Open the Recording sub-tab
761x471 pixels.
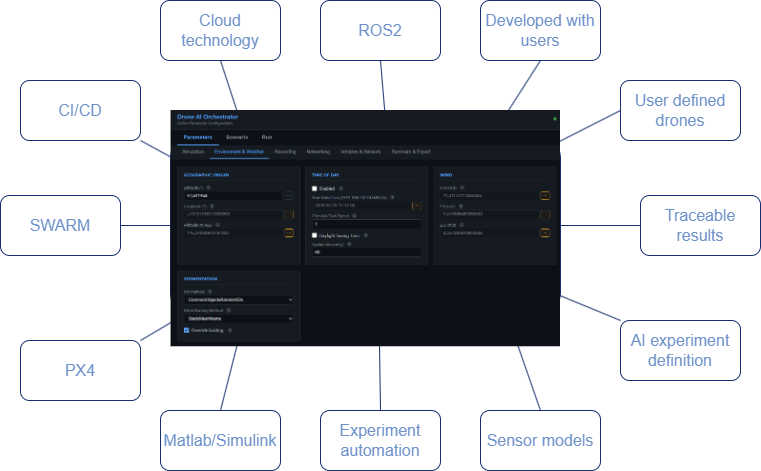285,152
